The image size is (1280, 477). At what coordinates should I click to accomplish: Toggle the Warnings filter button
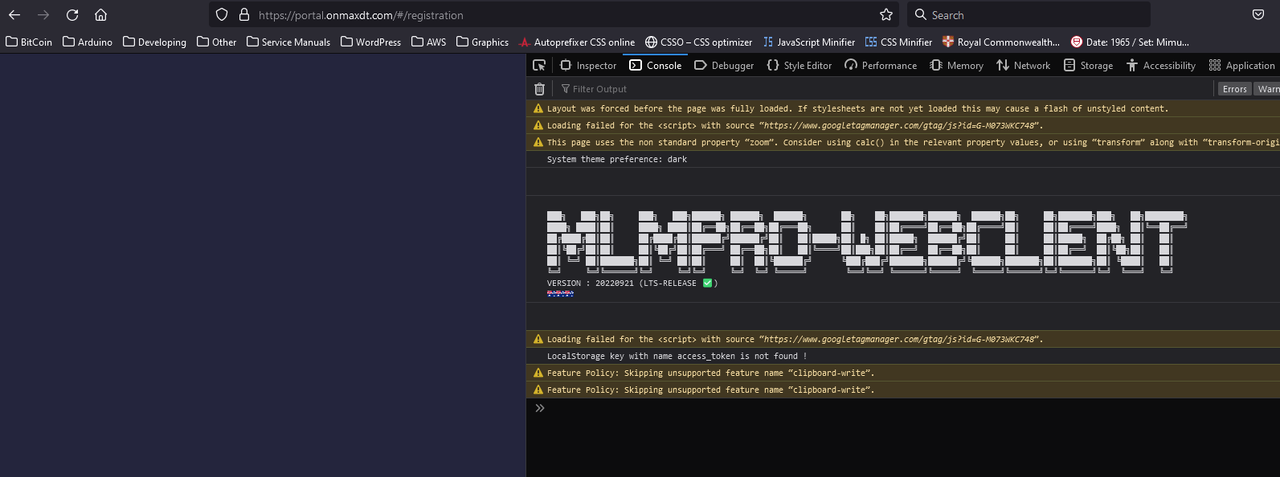pos(1267,89)
